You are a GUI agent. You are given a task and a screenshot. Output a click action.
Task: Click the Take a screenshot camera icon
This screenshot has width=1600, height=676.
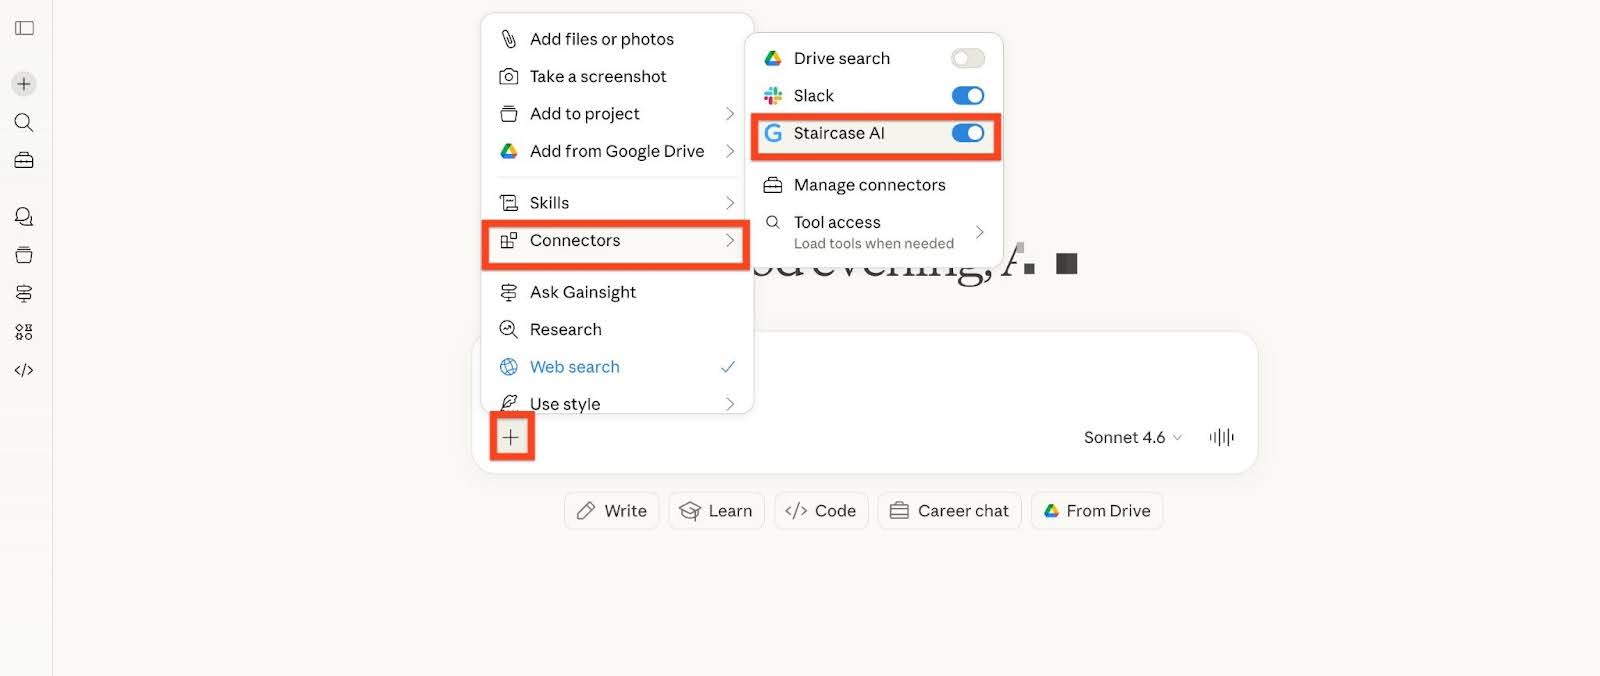click(x=509, y=77)
